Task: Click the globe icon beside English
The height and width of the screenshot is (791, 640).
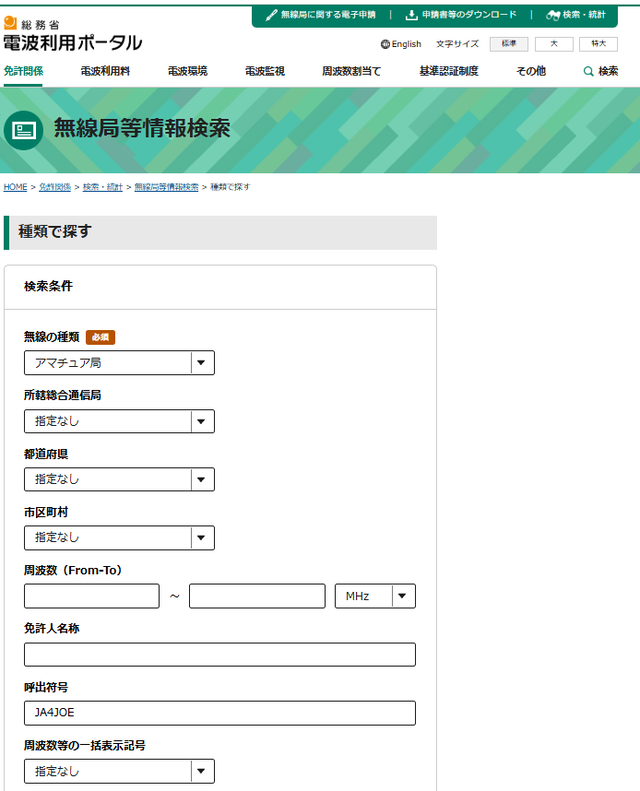Action: click(x=385, y=44)
